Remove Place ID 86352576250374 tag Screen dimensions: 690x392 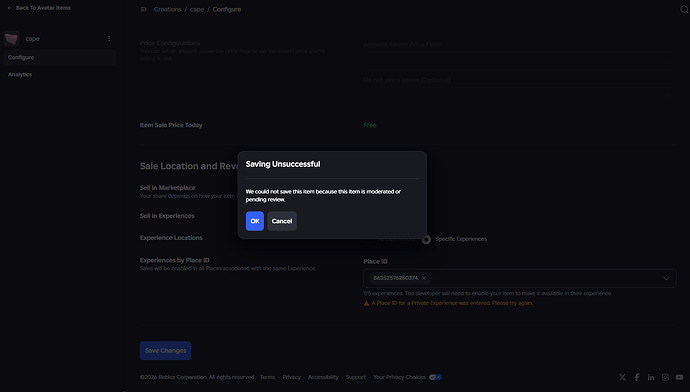pos(424,278)
